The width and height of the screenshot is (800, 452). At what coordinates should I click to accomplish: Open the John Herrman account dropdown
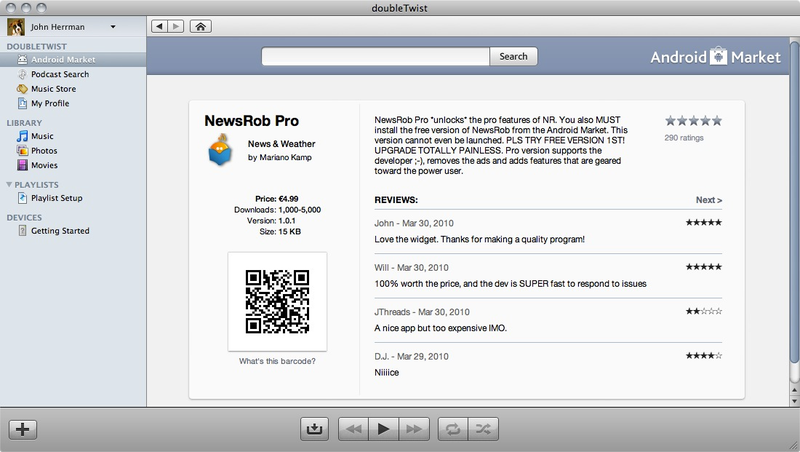tap(113, 27)
